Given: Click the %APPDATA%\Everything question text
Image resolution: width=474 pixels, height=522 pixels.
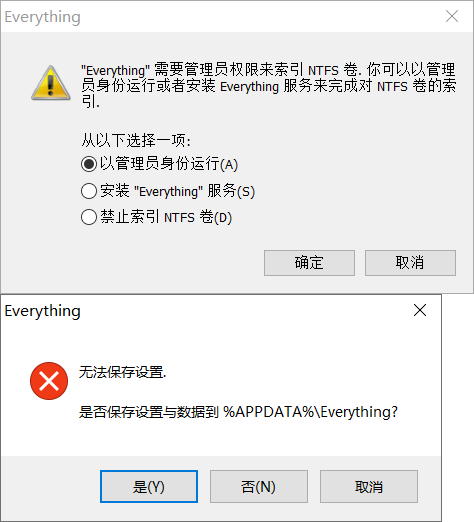Looking at the screenshot, I should (238, 412).
